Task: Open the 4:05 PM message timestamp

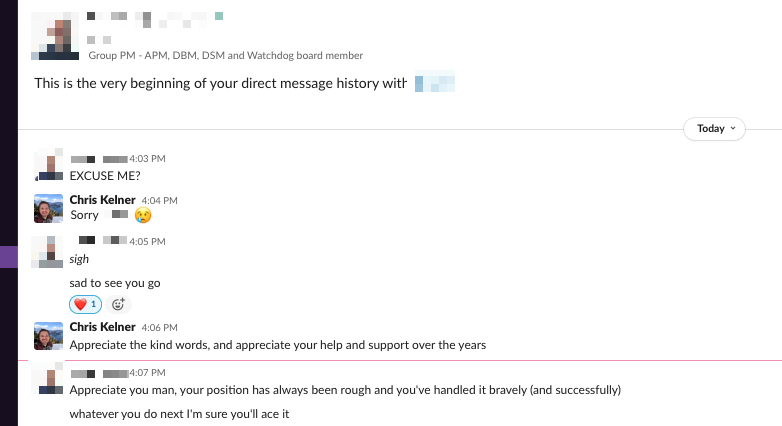Action: (147, 241)
